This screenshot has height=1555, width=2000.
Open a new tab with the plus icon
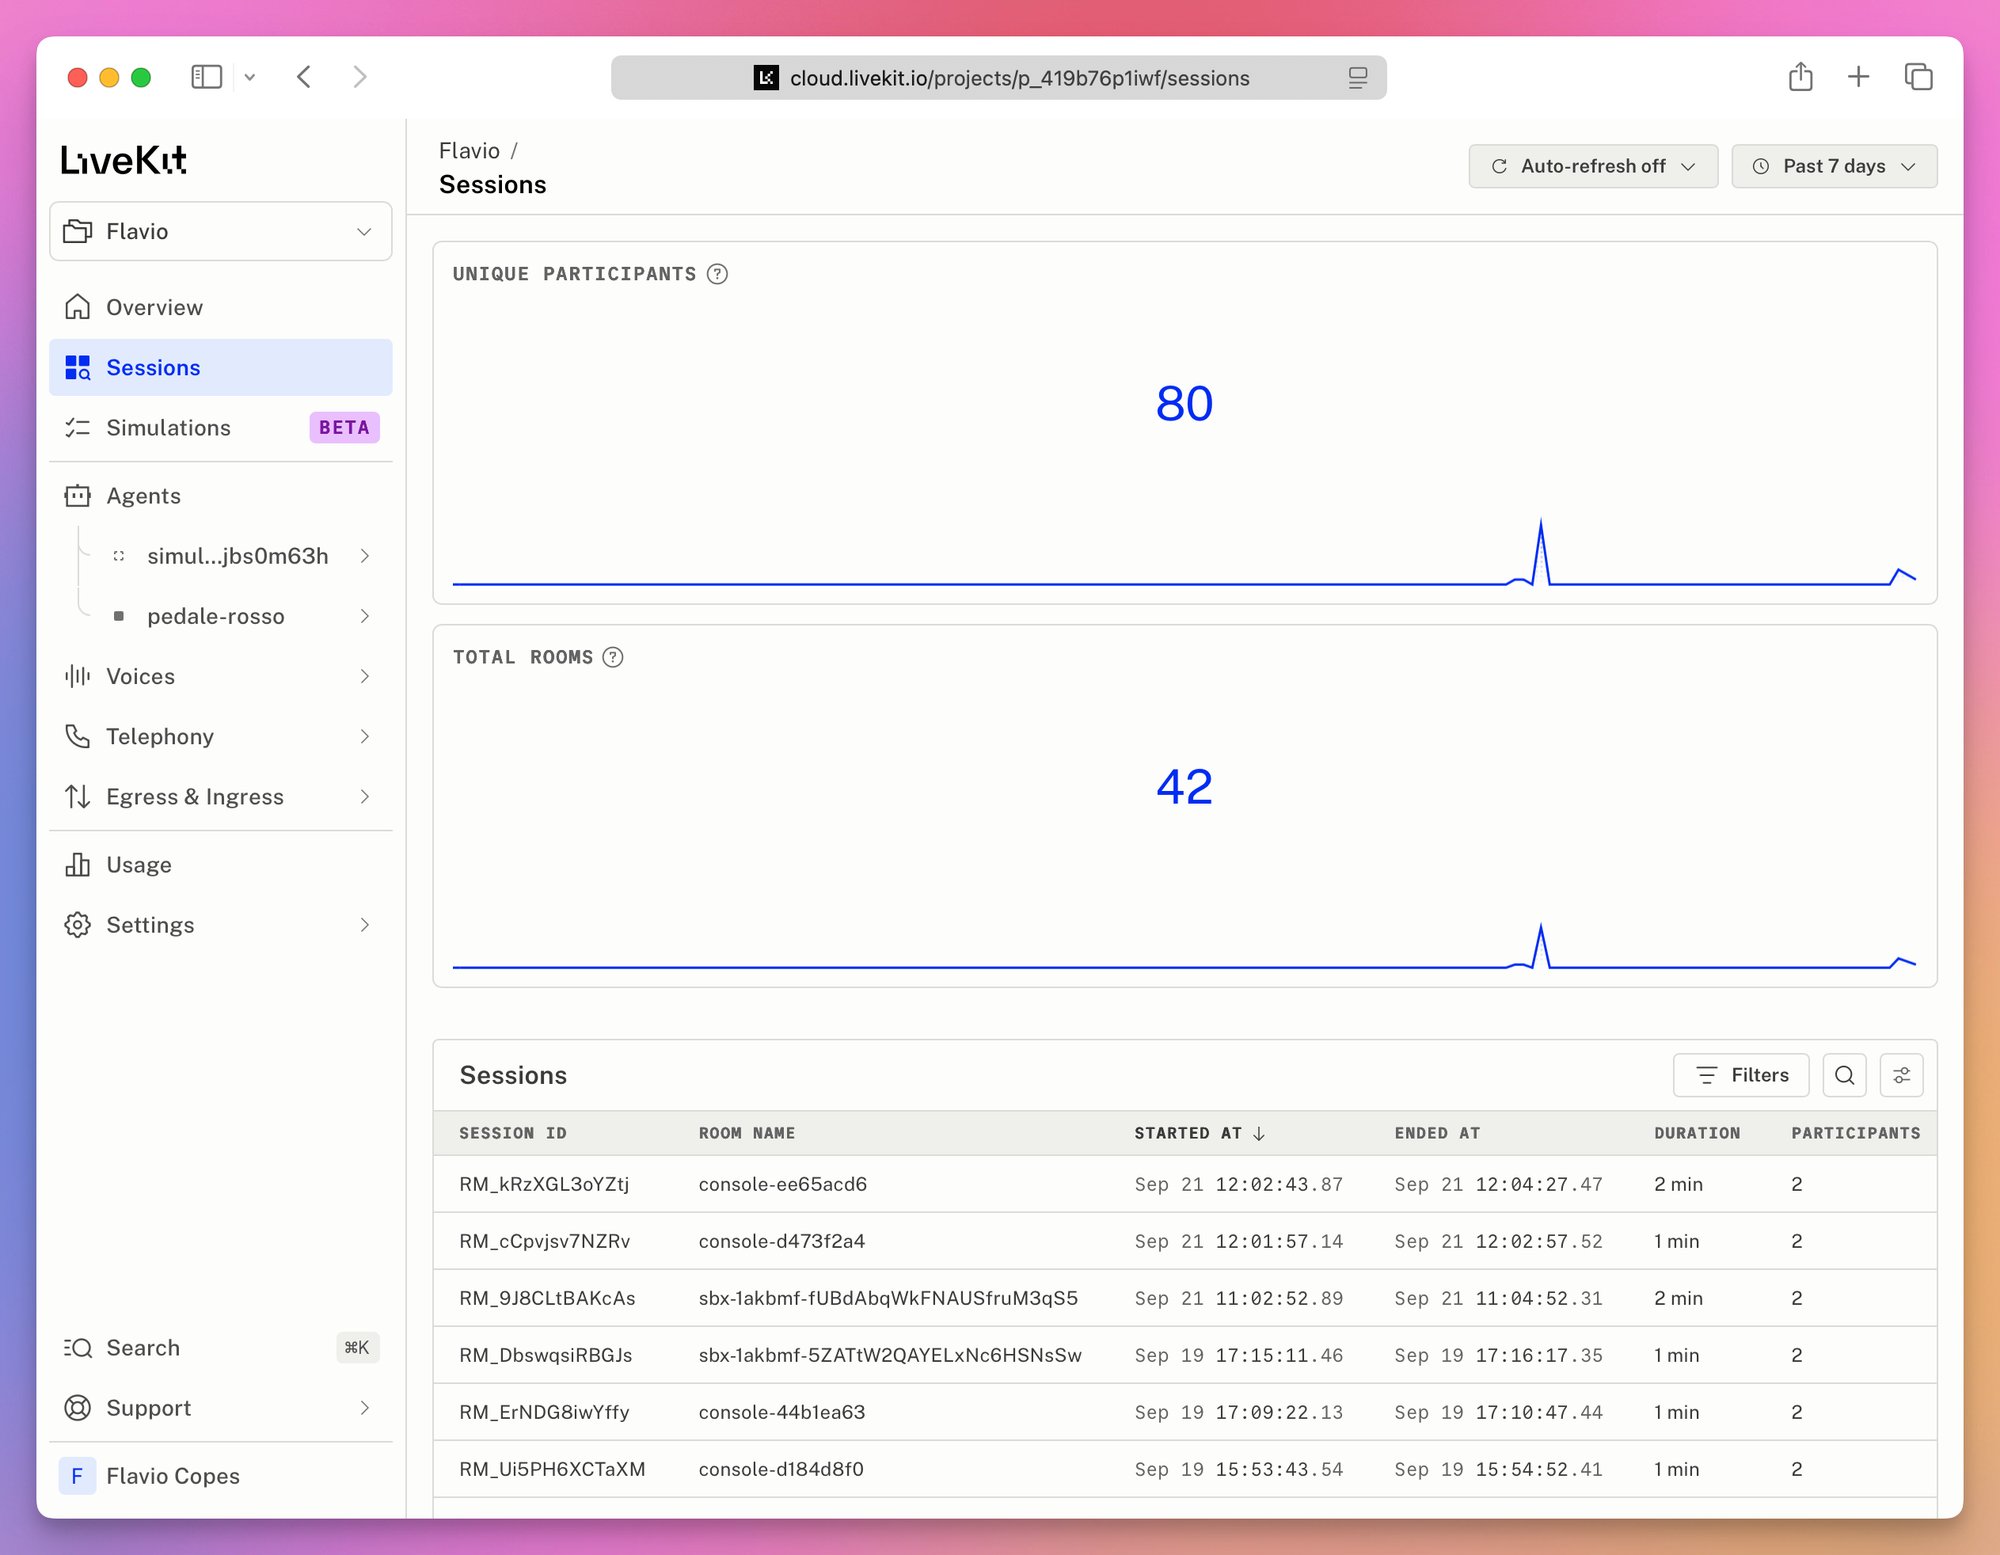tap(1858, 77)
